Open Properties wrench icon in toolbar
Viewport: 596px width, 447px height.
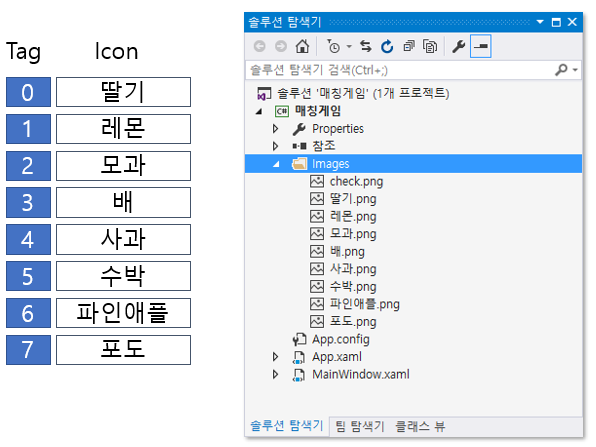pyautogui.click(x=458, y=46)
